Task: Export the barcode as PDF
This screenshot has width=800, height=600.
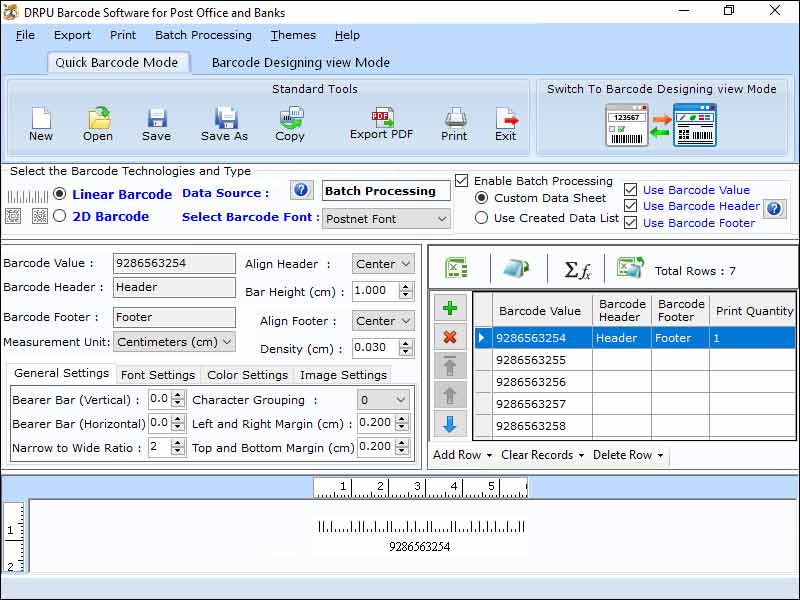Action: 381,122
